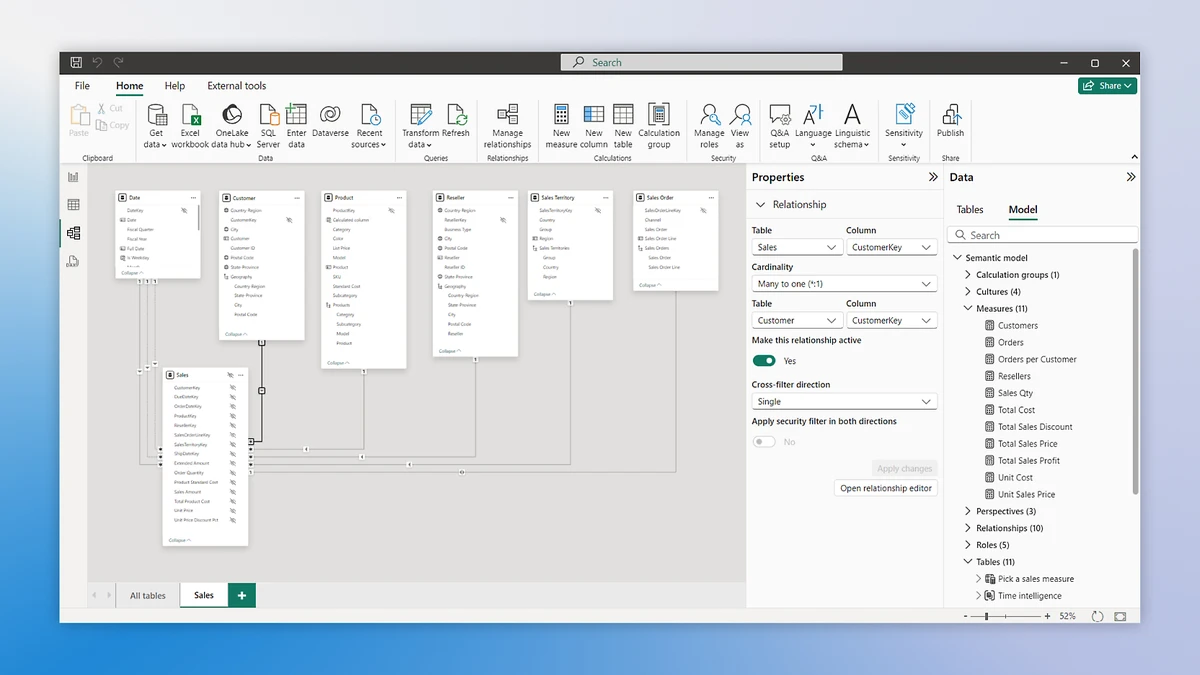Click the title bar Search field
Viewport: 1200px width, 675px height.
(x=701, y=62)
